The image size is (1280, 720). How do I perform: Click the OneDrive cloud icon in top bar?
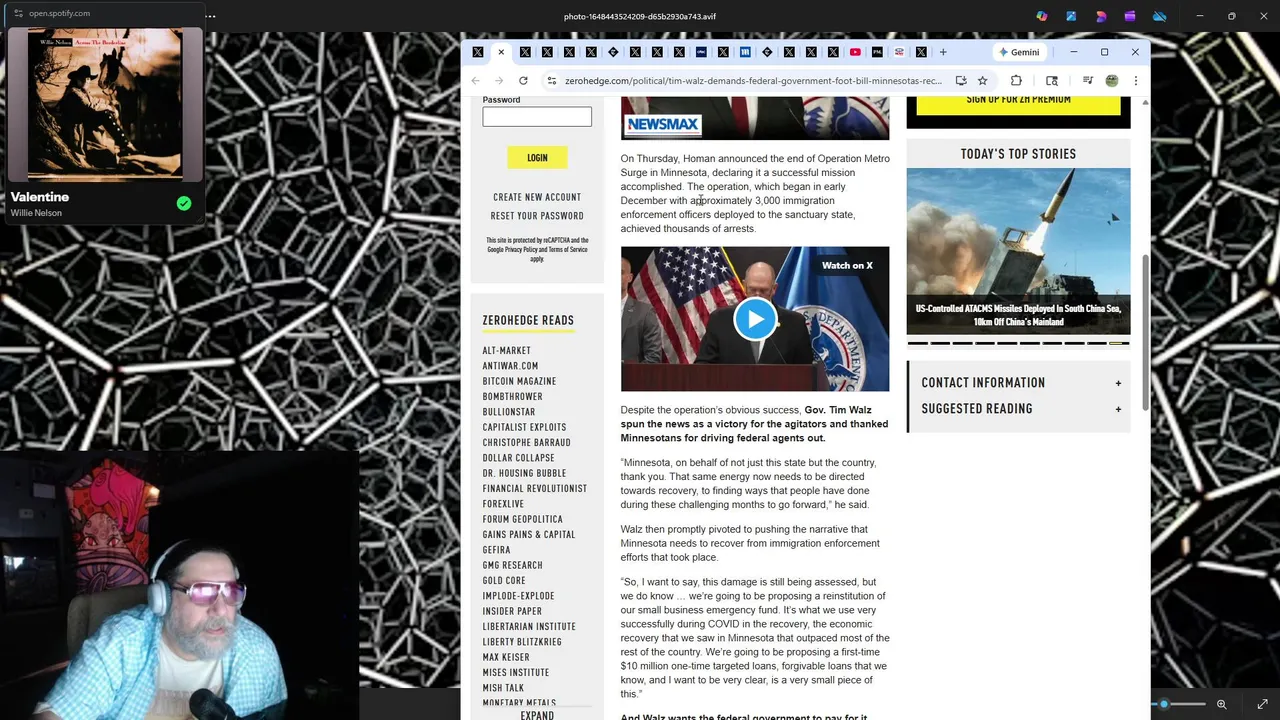[1160, 16]
